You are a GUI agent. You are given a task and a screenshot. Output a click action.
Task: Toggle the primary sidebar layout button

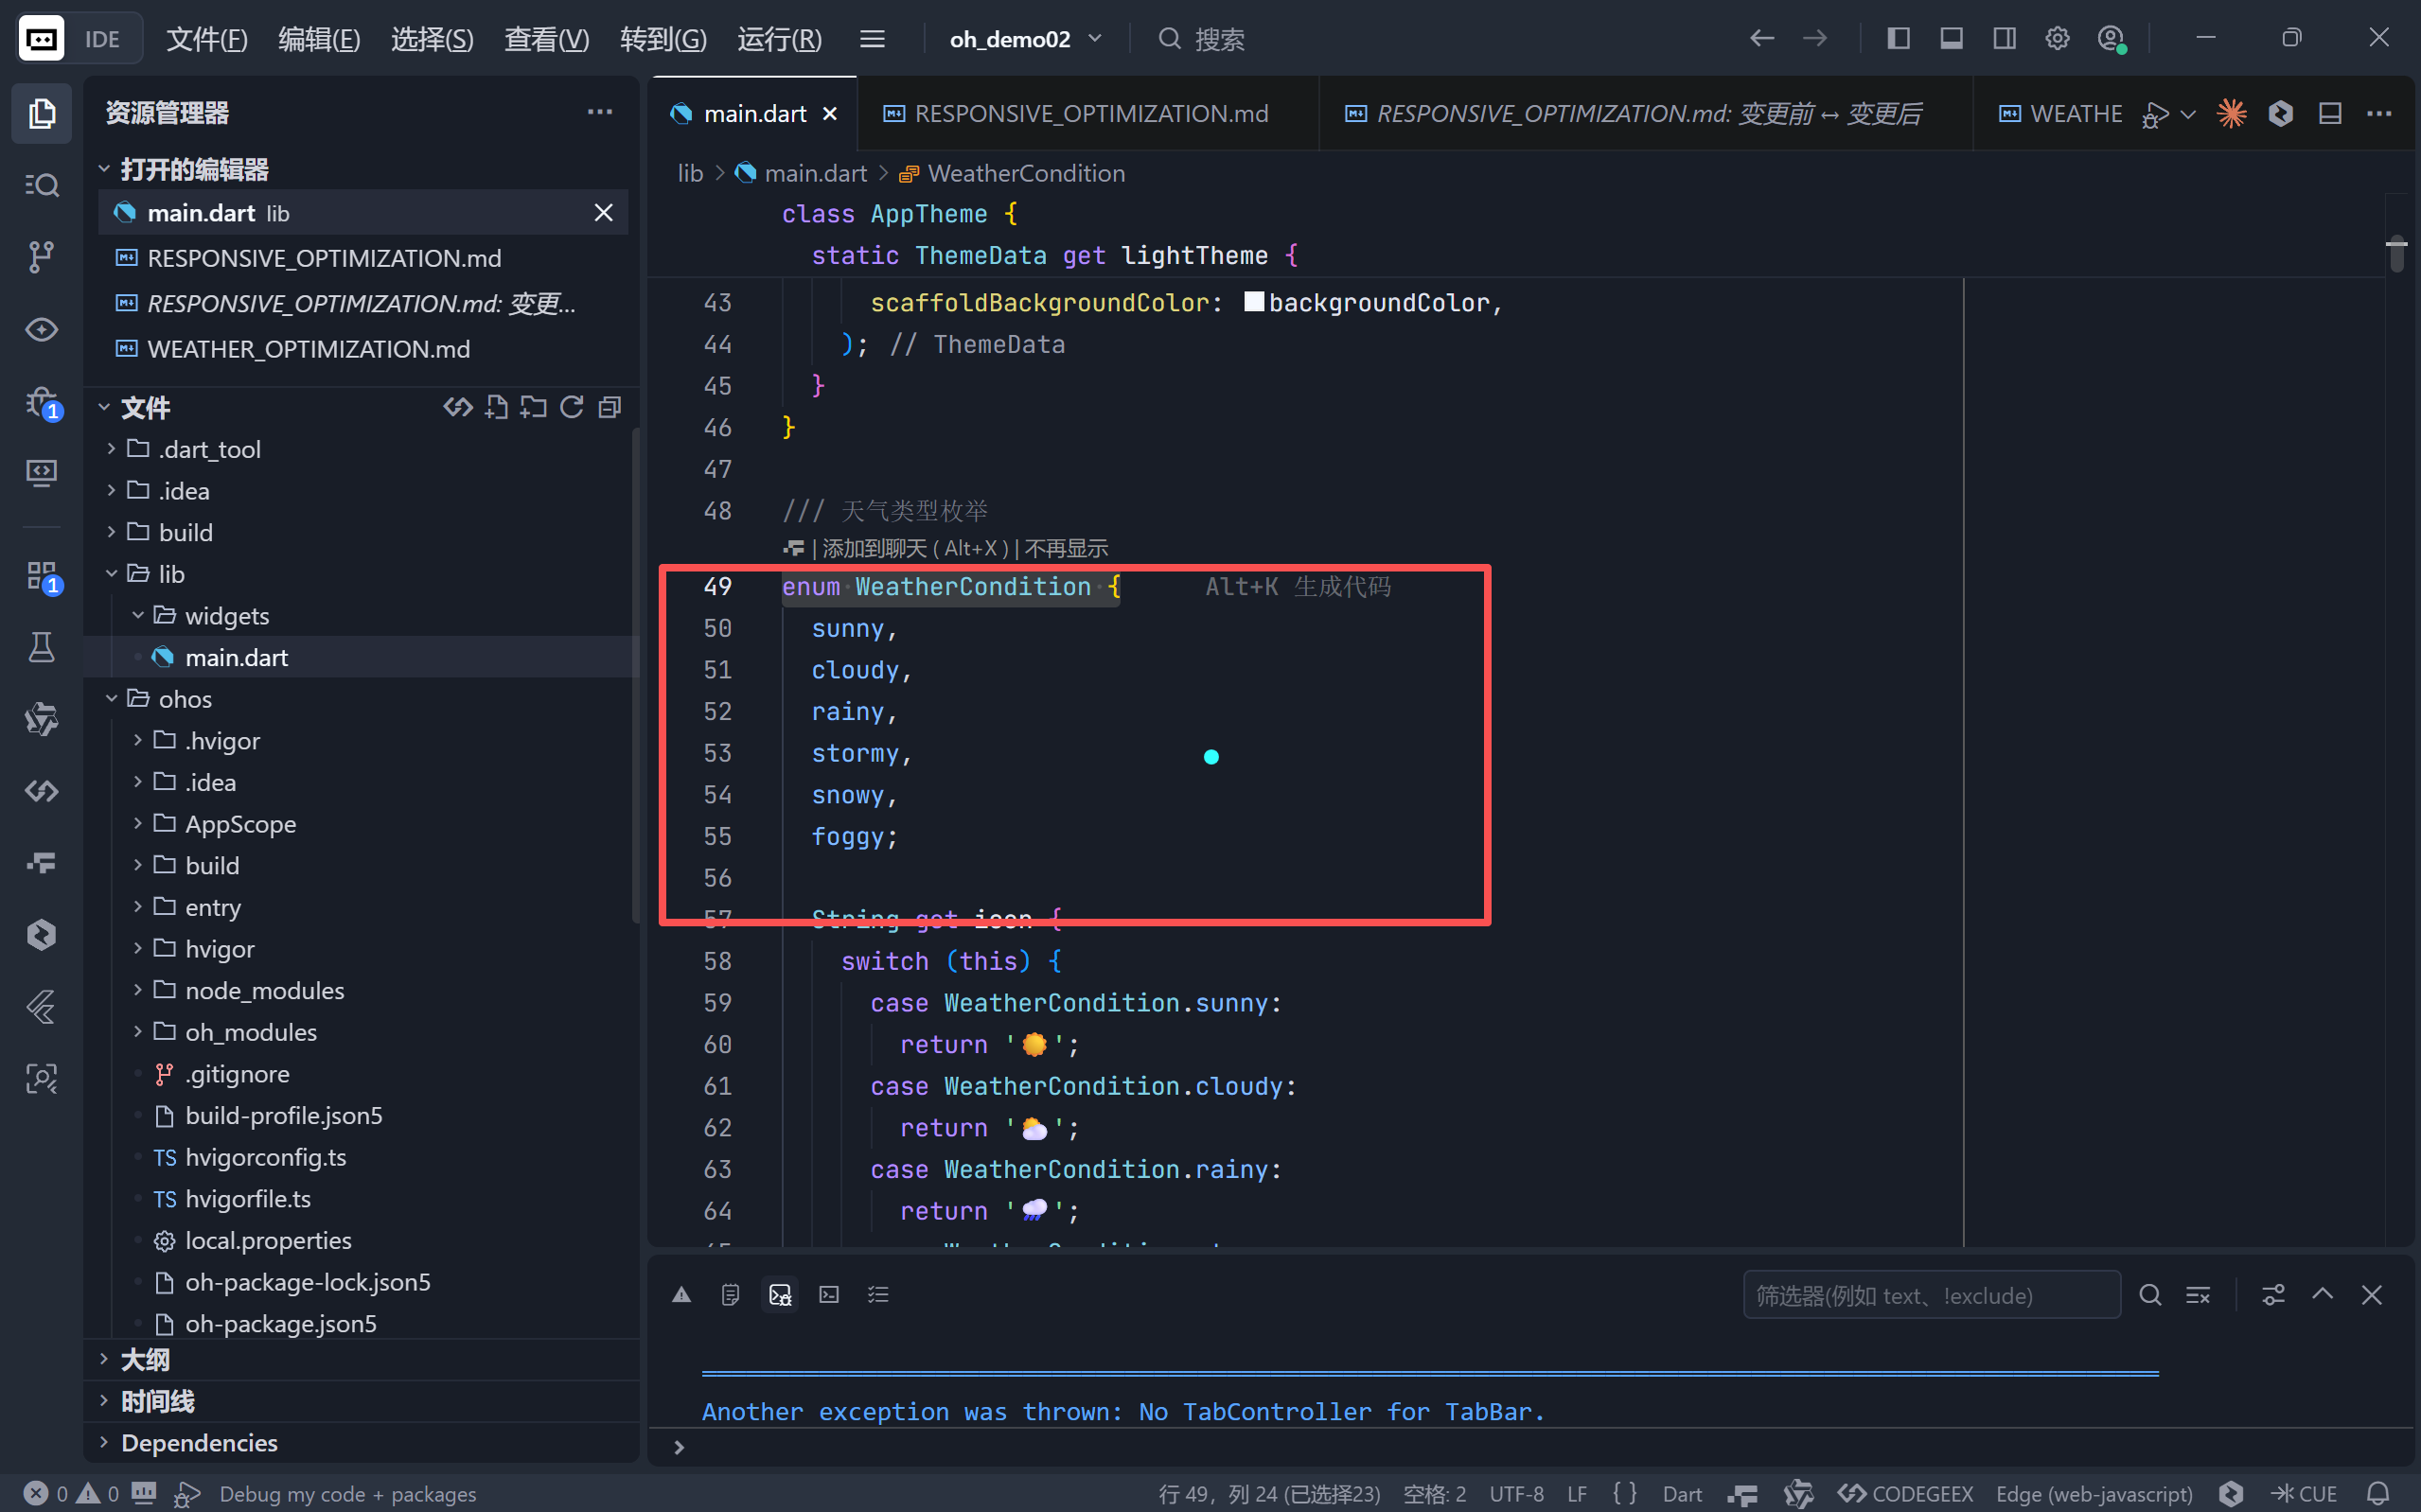pyautogui.click(x=1898, y=38)
